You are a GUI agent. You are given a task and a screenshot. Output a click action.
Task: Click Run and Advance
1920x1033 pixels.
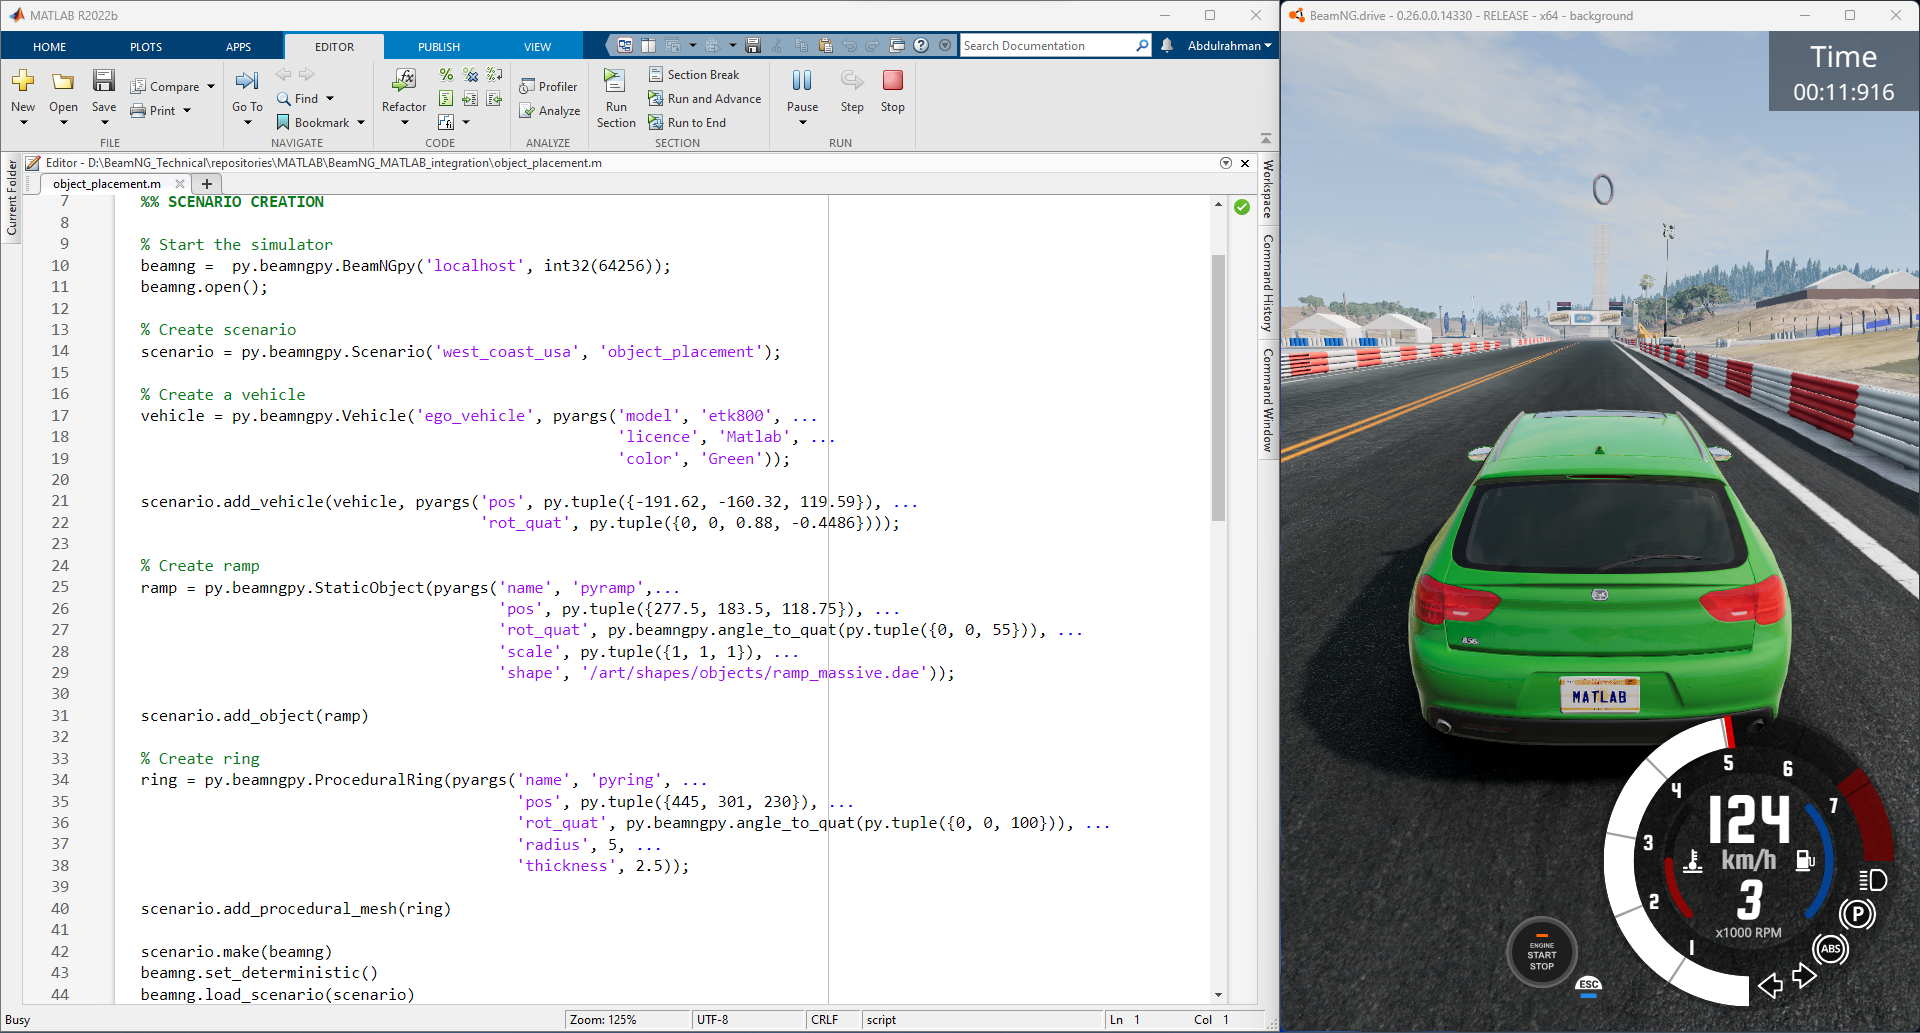[705, 99]
